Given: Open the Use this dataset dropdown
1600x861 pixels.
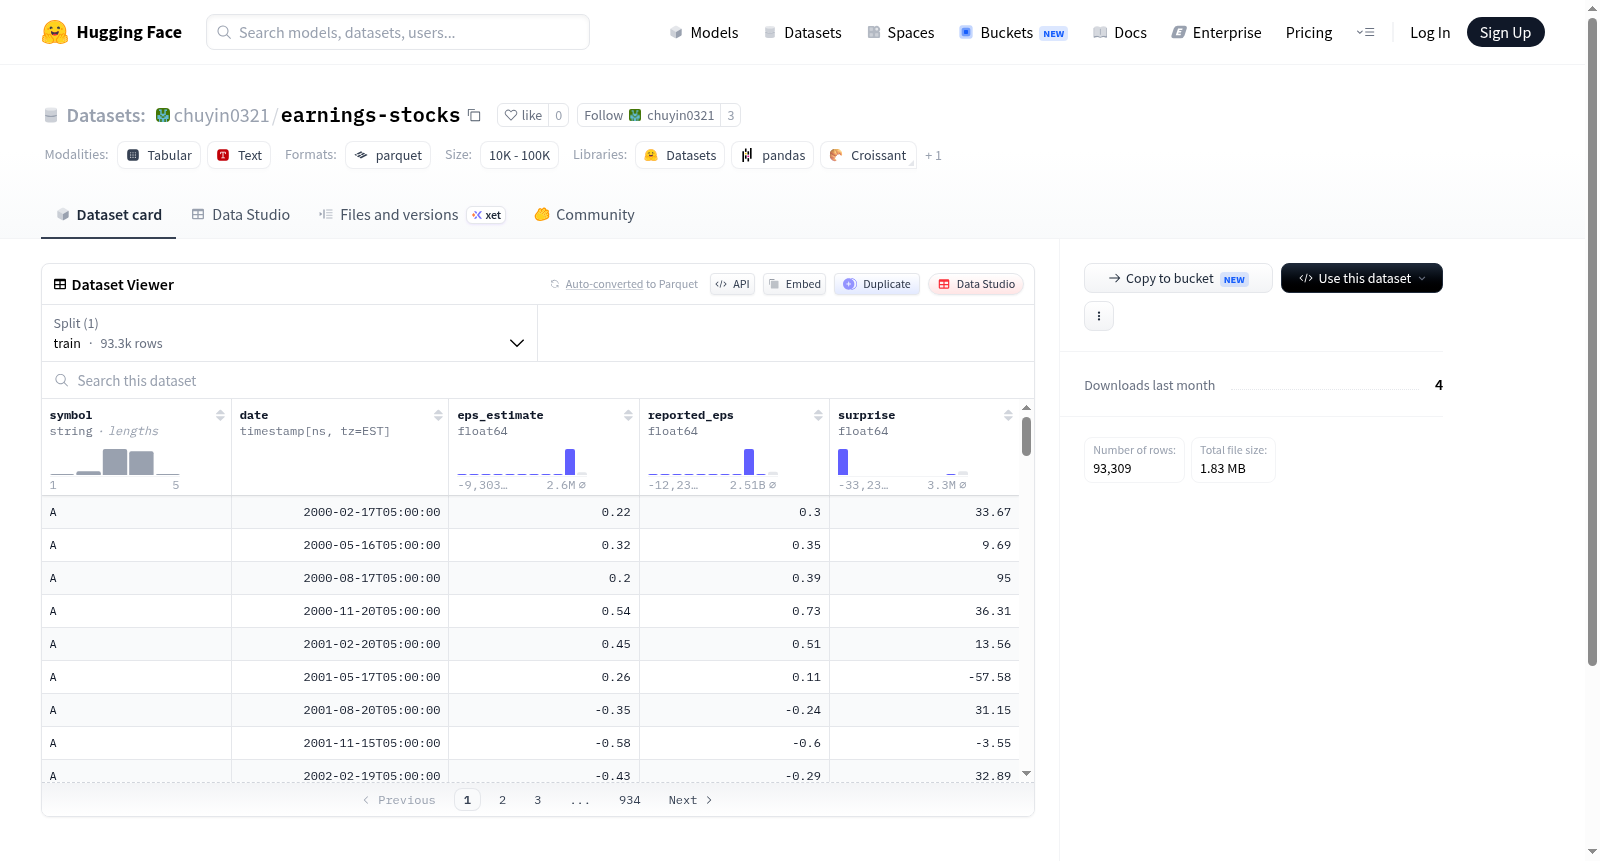Looking at the screenshot, I should pos(1361,278).
